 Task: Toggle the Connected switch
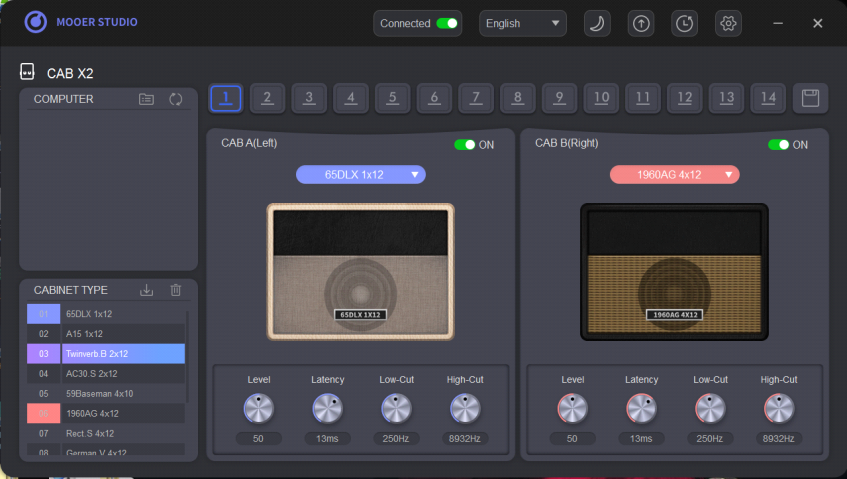[447, 23]
